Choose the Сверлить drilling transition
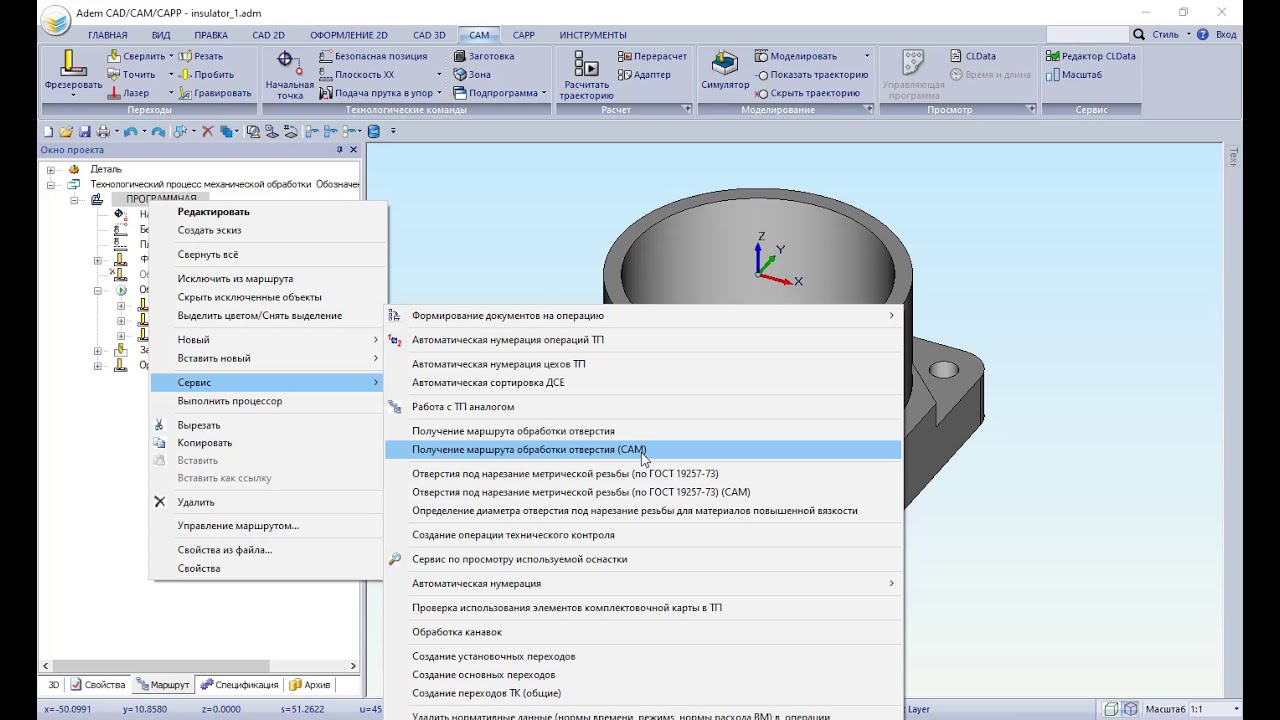 [x=136, y=56]
